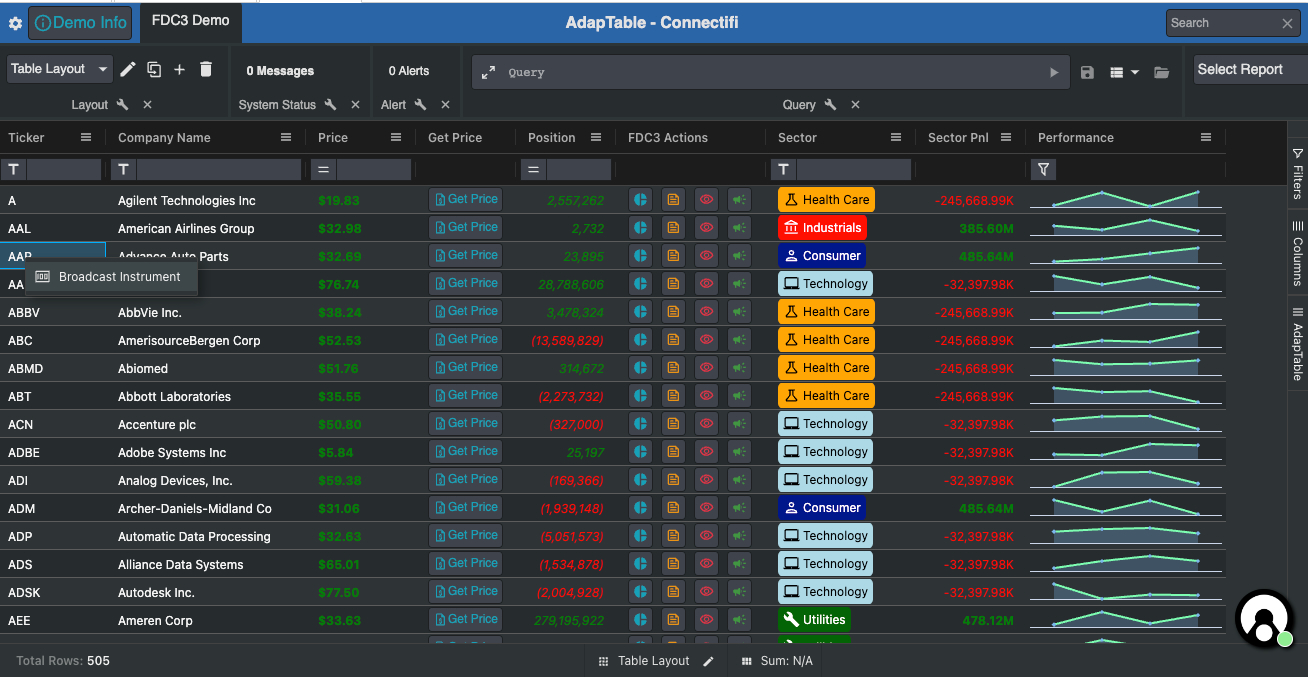Save the current query with the disk icon

[1087, 72]
